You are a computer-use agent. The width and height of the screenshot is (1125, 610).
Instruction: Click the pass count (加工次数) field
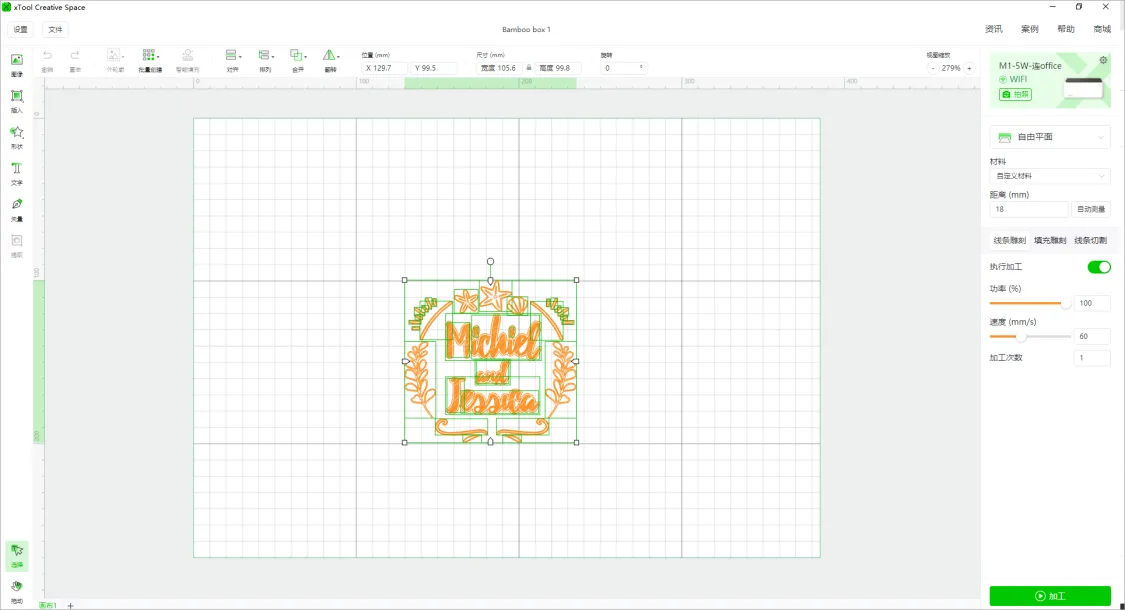tap(1092, 357)
